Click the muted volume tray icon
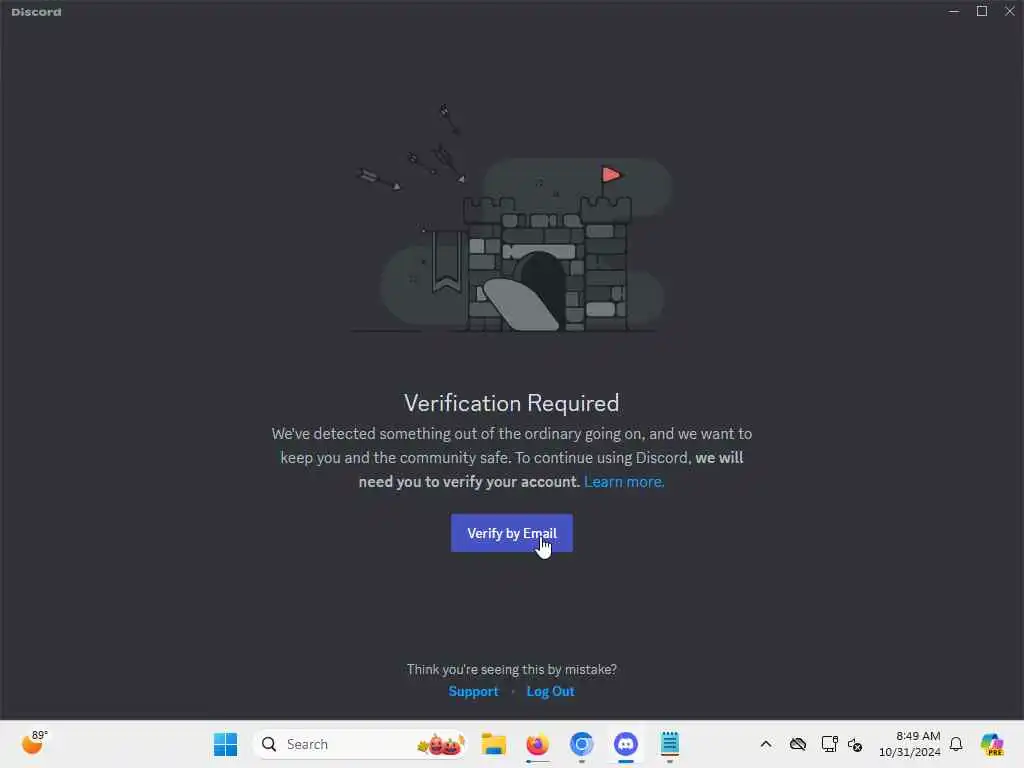 pyautogui.click(x=855, y=744)
